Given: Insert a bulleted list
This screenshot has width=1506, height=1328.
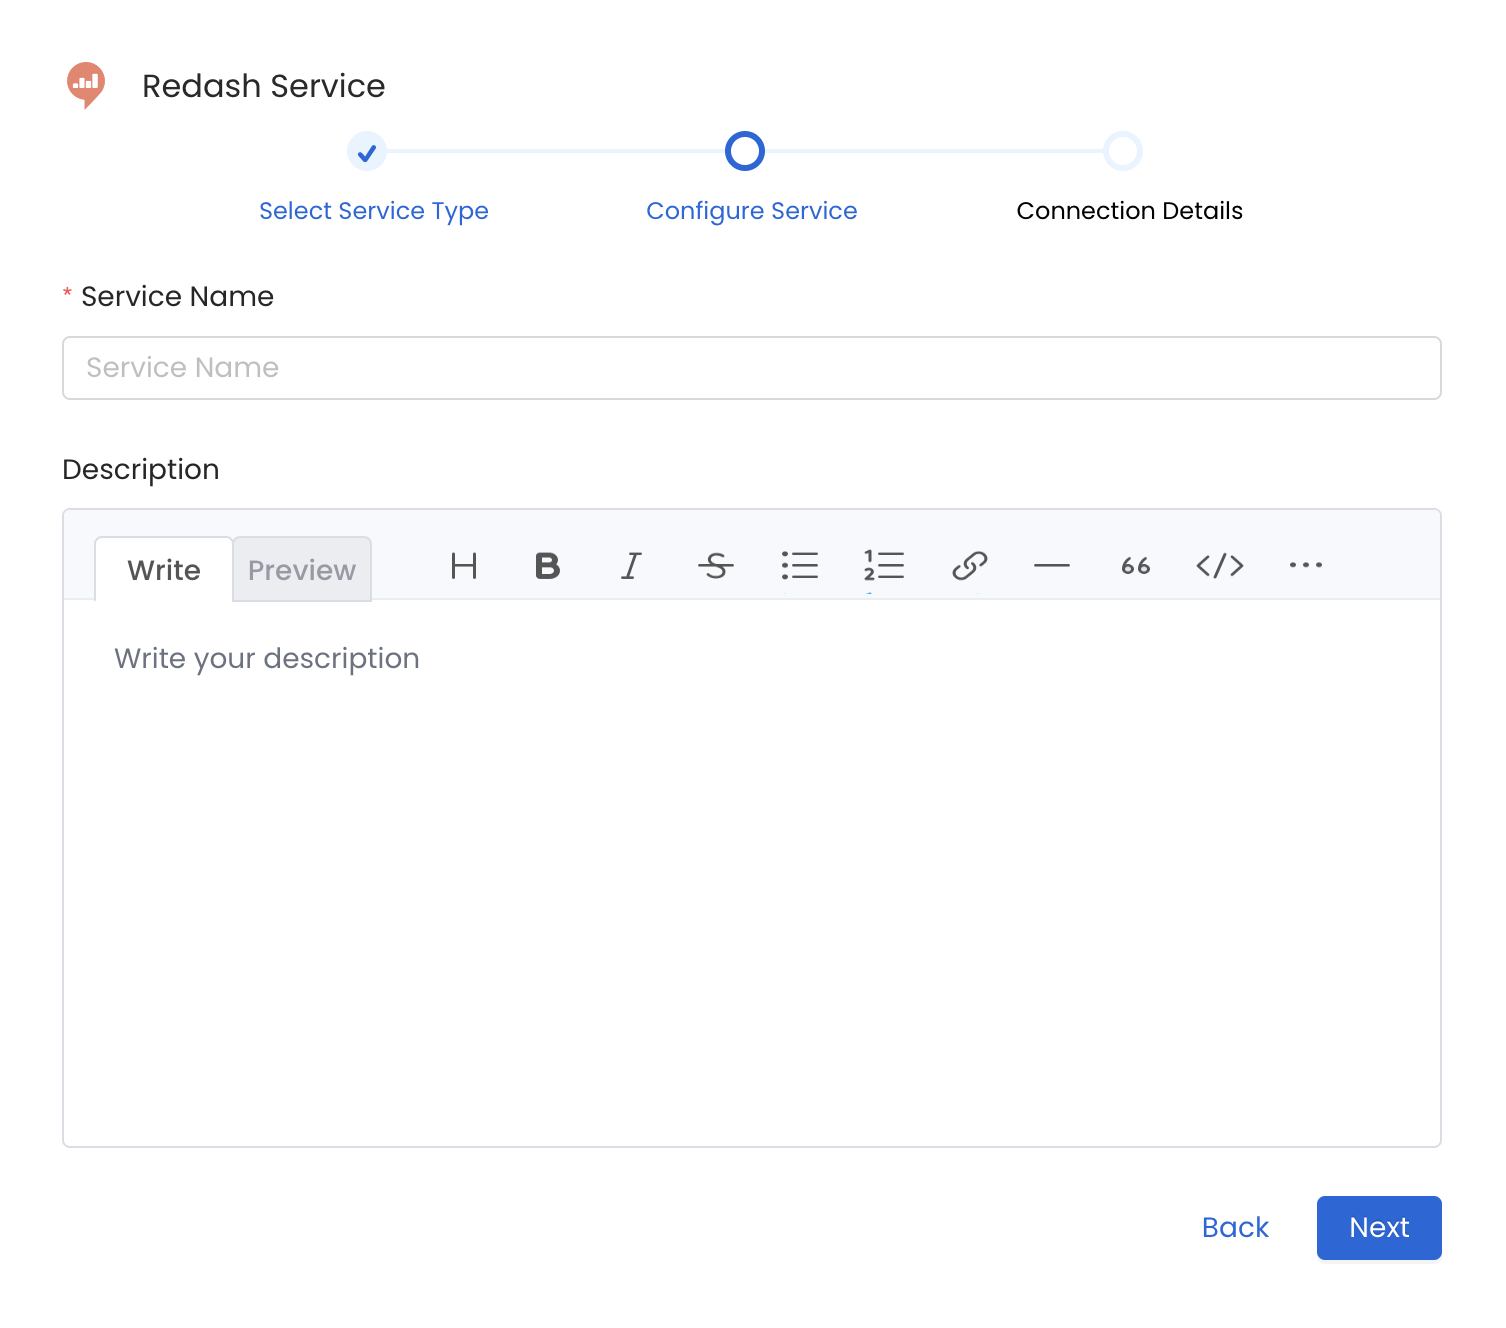Looking at the screenshot, I should [800, 566].
